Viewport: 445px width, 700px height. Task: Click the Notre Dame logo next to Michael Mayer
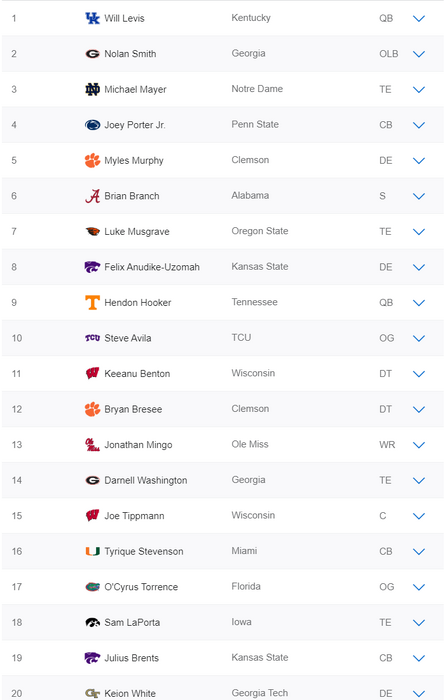pyautogui.click(x=92, y=89)
